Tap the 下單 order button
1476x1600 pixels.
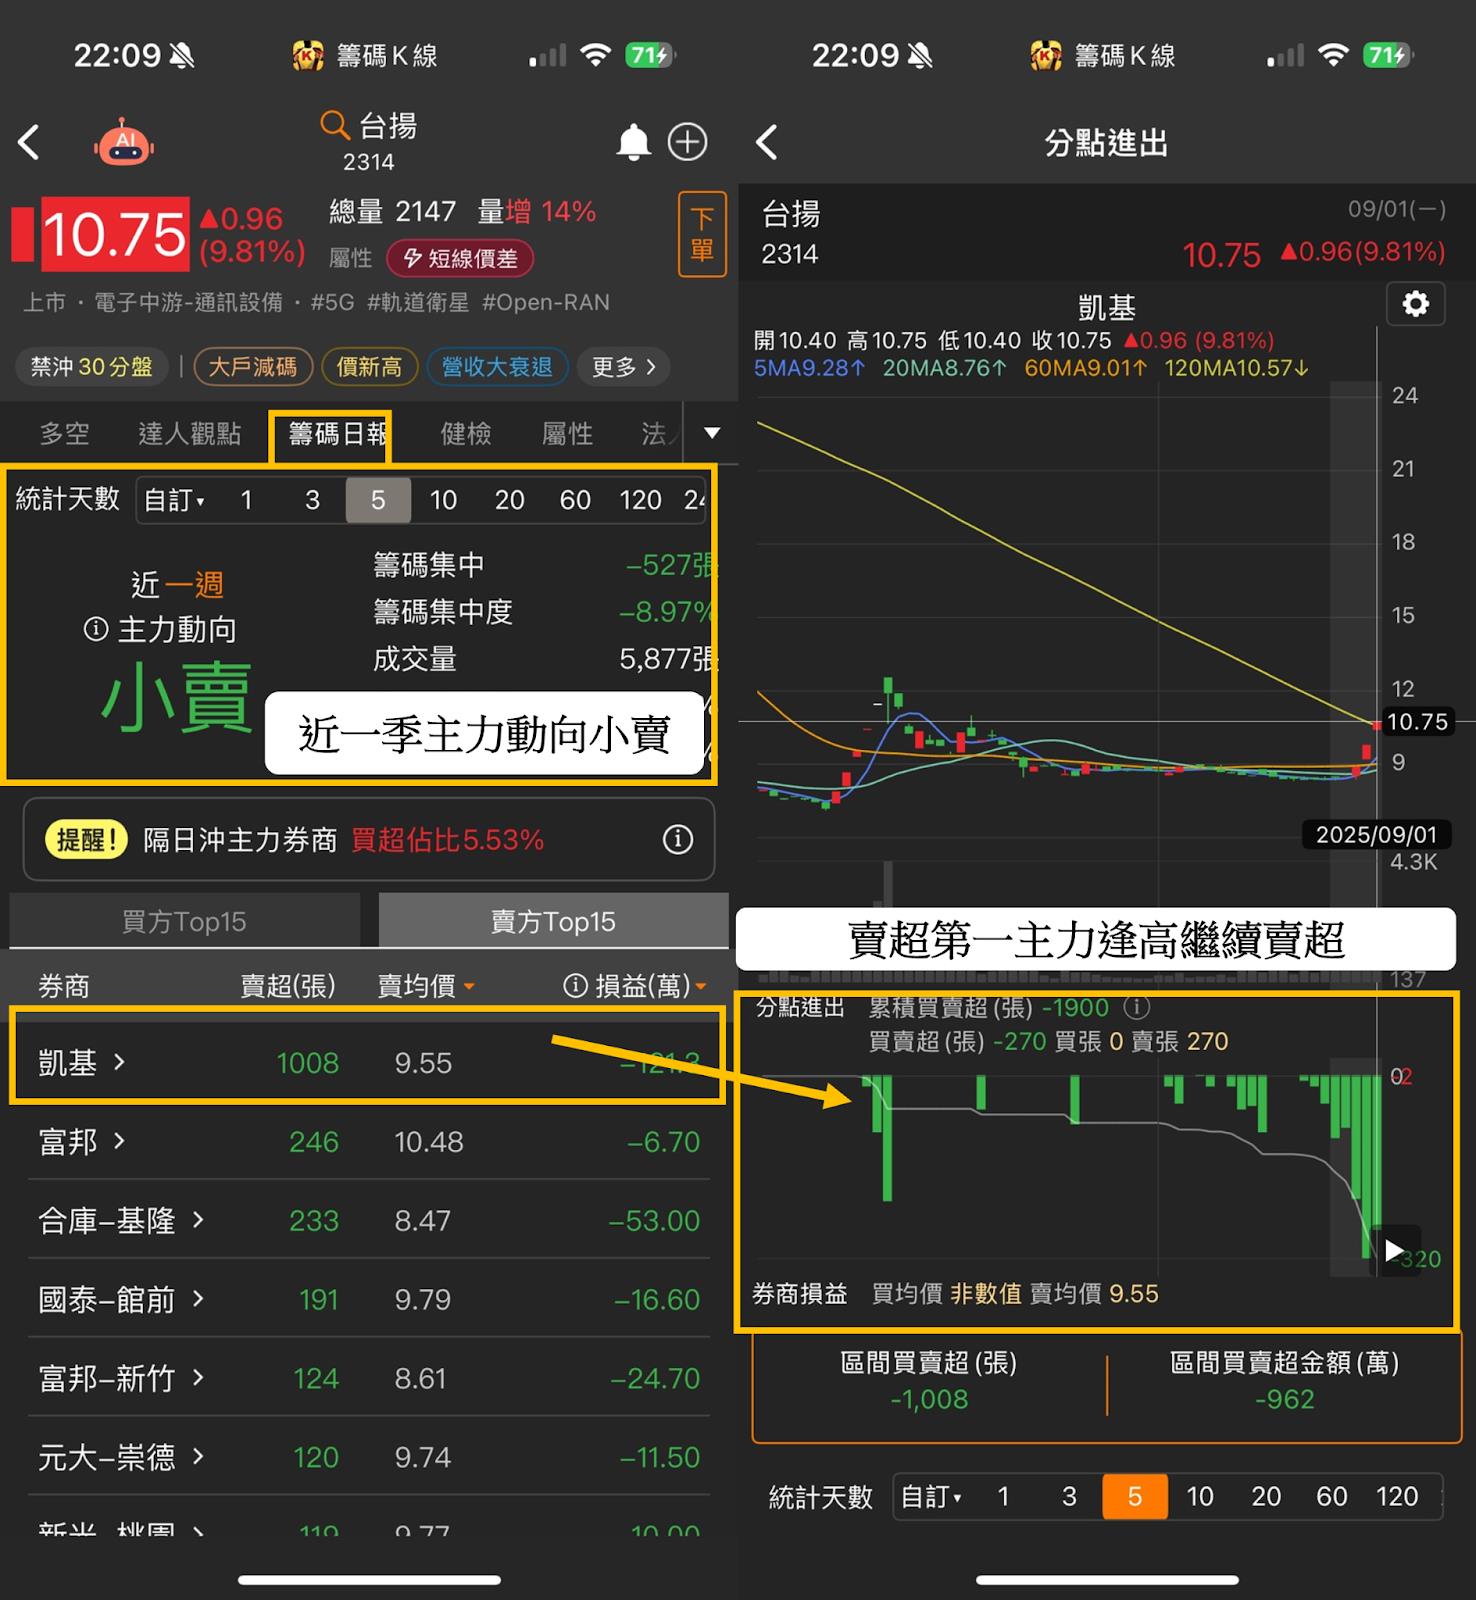click(x=702, y=234)
